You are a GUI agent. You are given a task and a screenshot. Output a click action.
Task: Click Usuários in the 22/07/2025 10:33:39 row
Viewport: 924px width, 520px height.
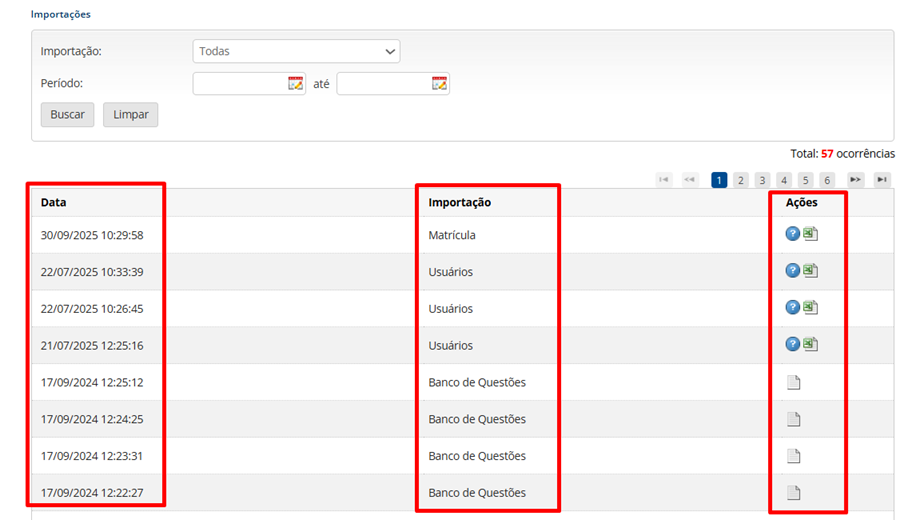pyautogui.click(x=451, y=272)
